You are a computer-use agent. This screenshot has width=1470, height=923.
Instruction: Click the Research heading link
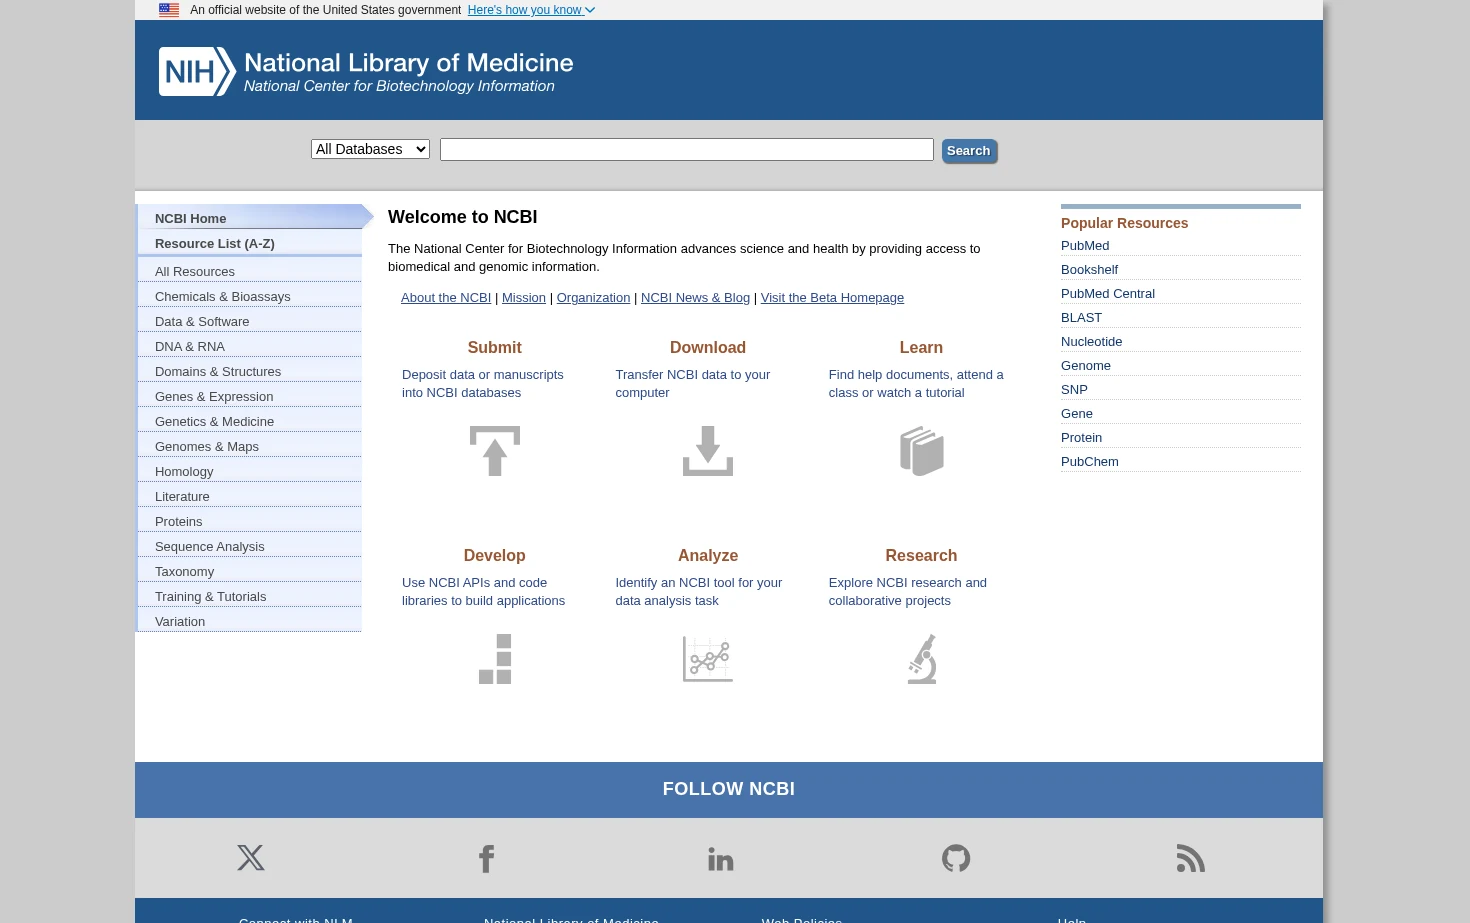tap(921, 556)
